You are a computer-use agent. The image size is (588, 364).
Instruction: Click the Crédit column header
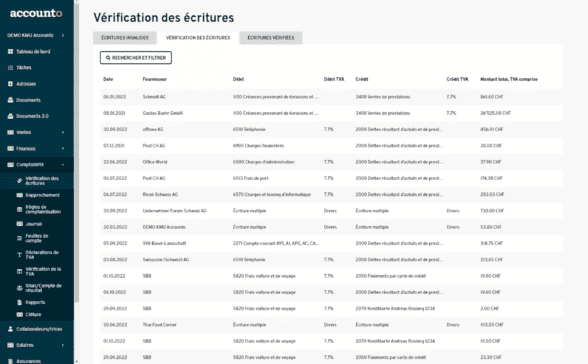pos(362,79)
